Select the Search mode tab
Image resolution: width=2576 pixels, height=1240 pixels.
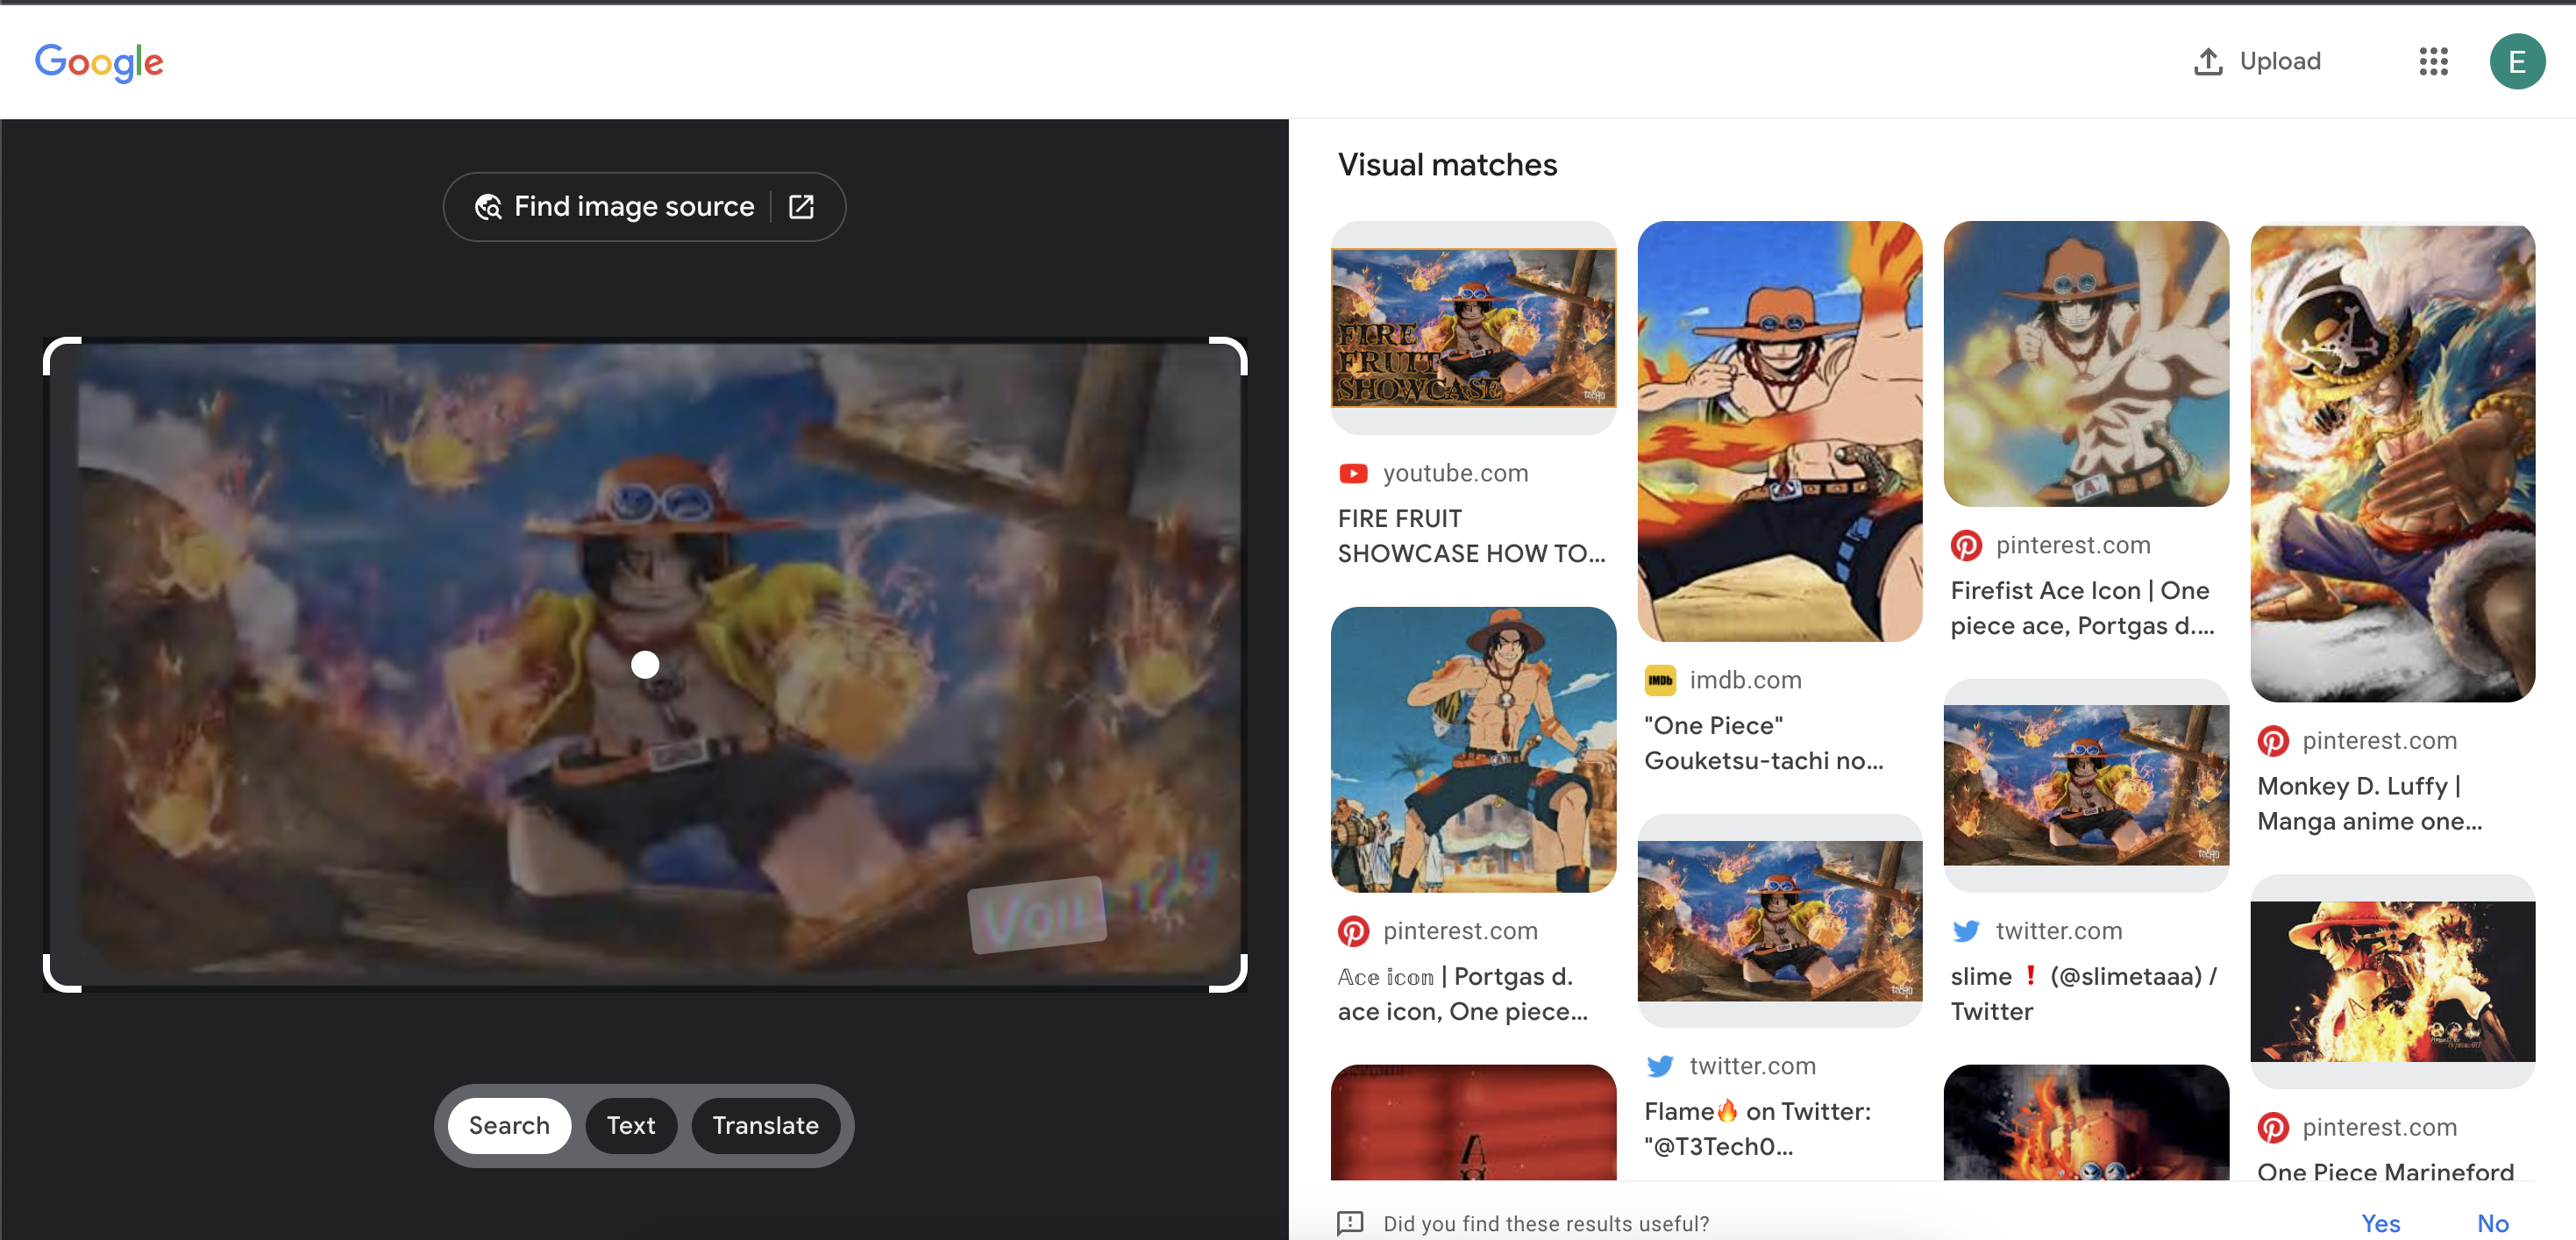[x=509, y=1126]
